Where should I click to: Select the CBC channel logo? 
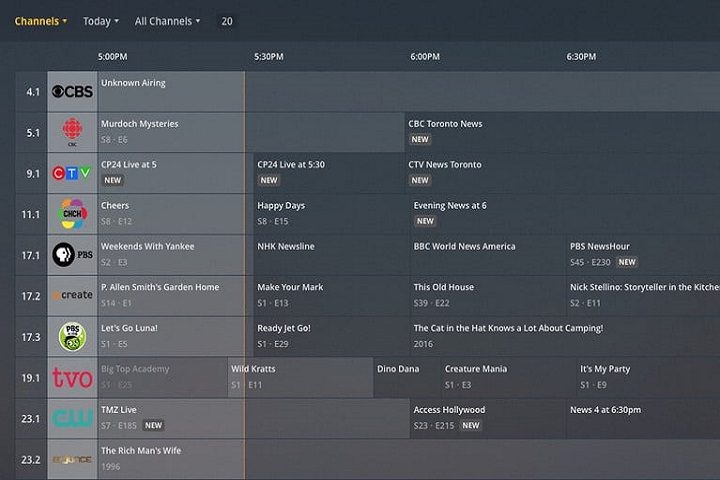point(72,132)
